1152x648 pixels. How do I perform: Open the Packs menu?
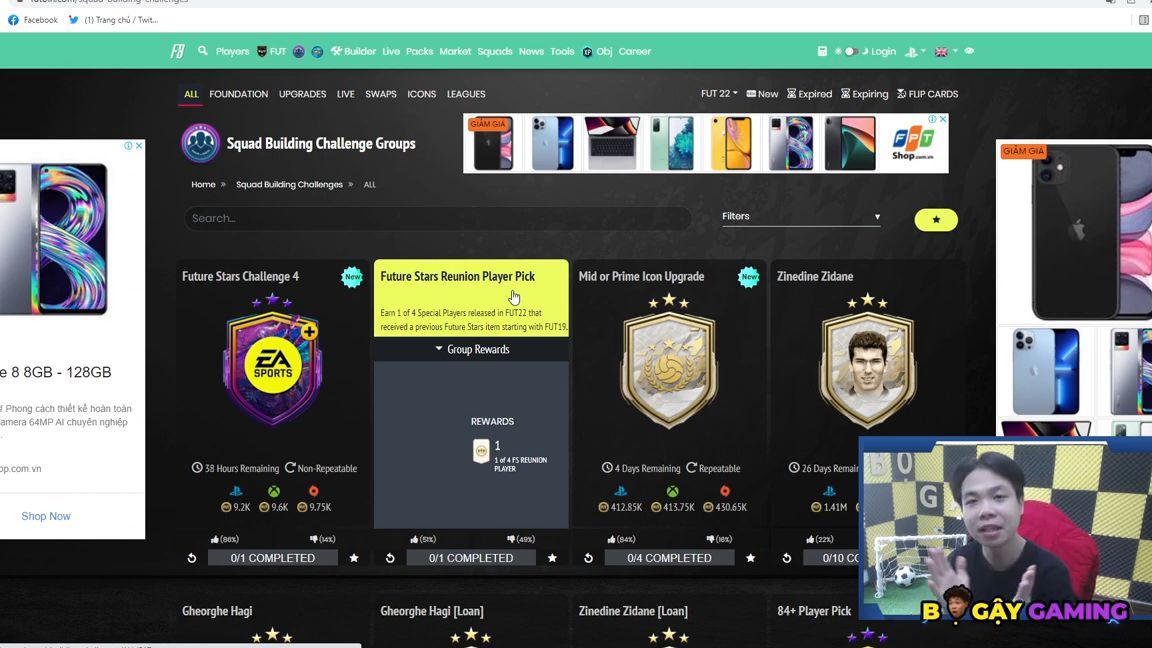pyautogui.click(x=420, y=51)
